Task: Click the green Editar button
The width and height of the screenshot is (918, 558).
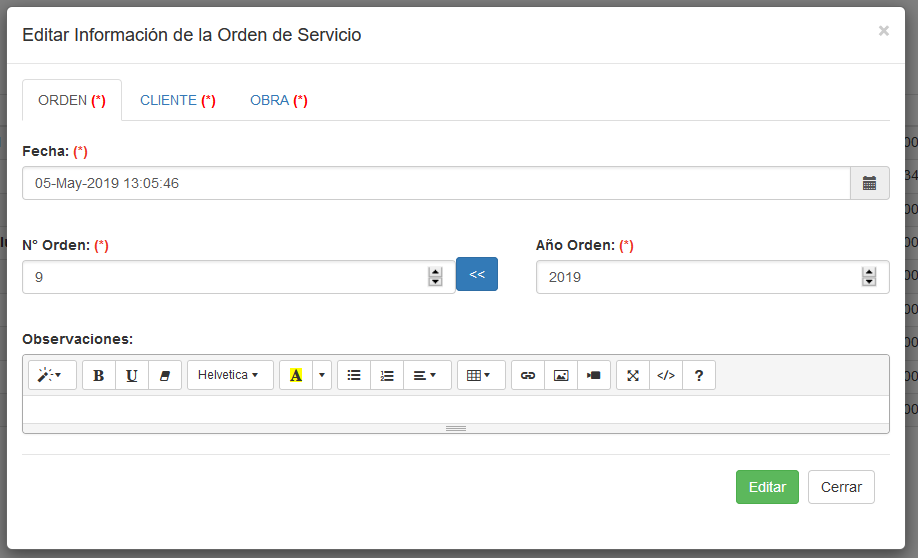Action: (767, 487)
